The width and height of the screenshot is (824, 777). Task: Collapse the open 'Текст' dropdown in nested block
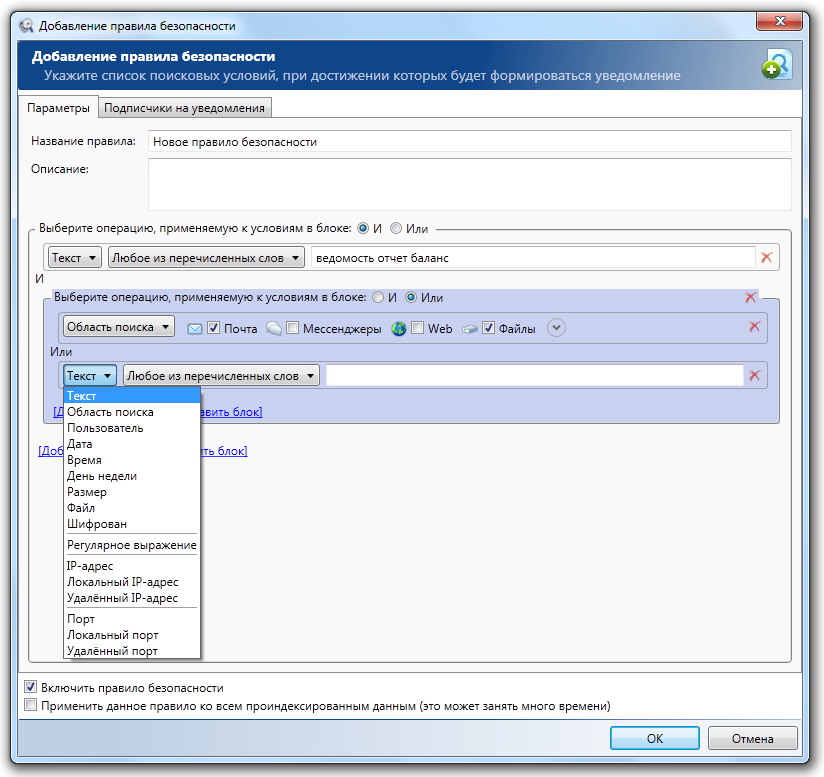(x=90, y=376)
